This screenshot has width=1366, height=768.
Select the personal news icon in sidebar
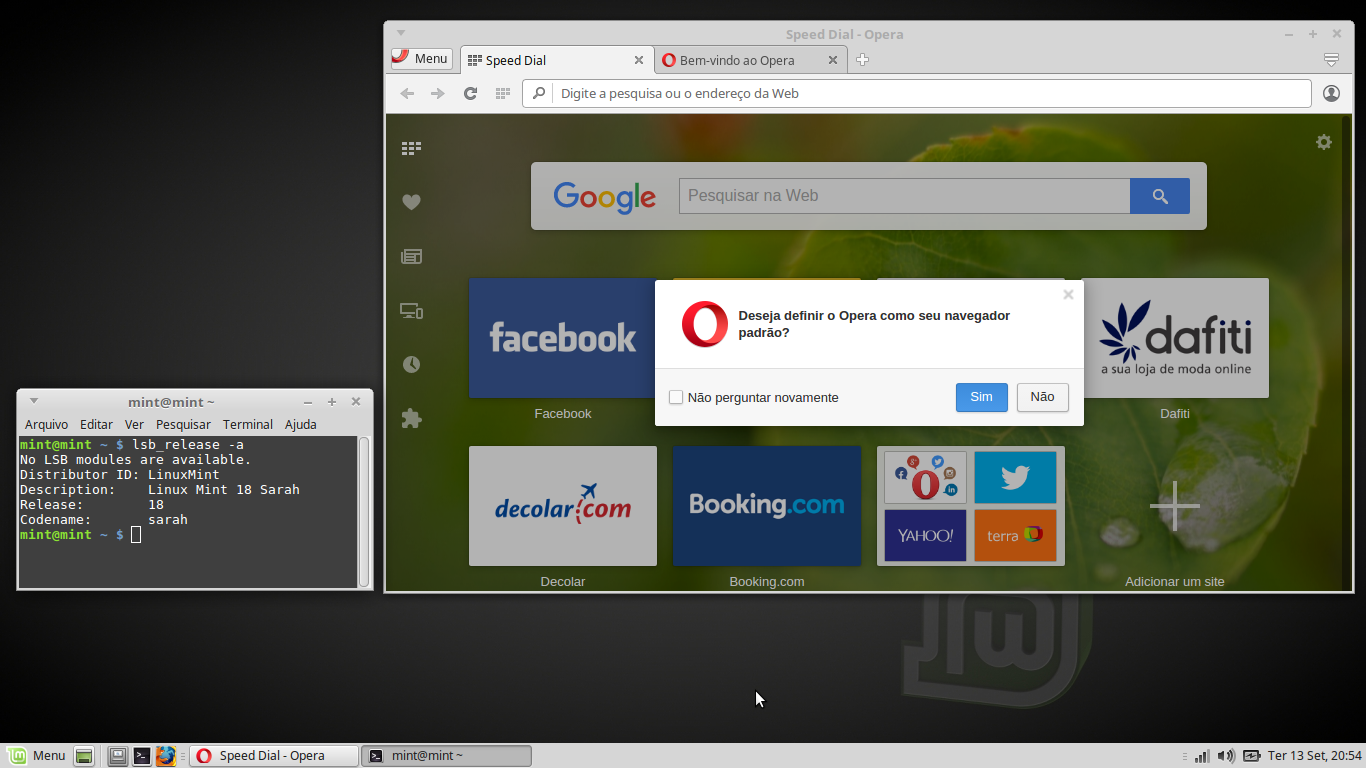pyautogui.click(x=410, y=256)
